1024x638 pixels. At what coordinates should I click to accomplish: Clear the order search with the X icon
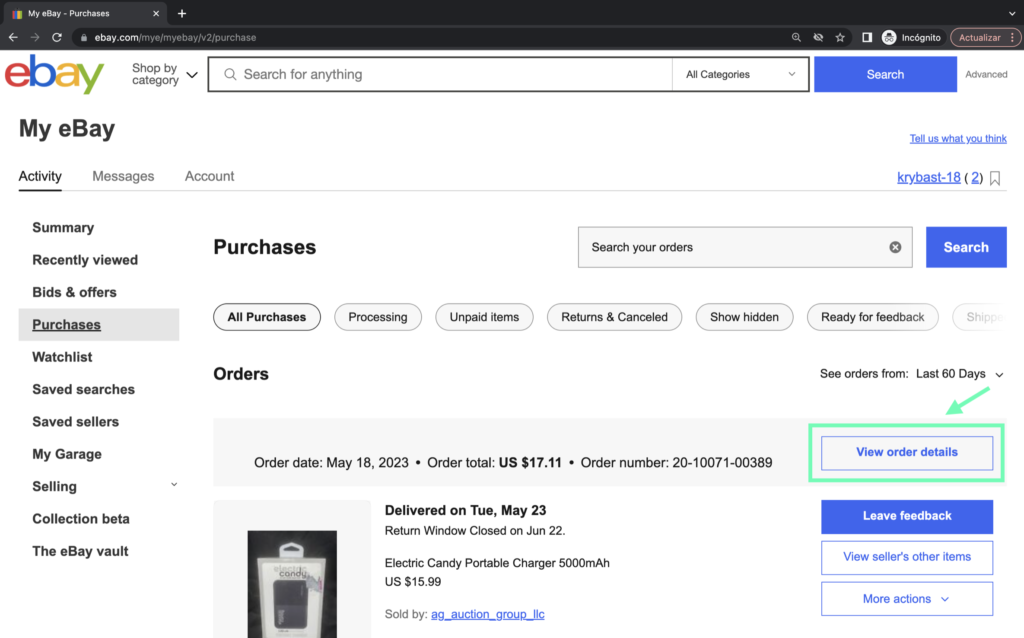pyautogui.click(x=895, y=247)
